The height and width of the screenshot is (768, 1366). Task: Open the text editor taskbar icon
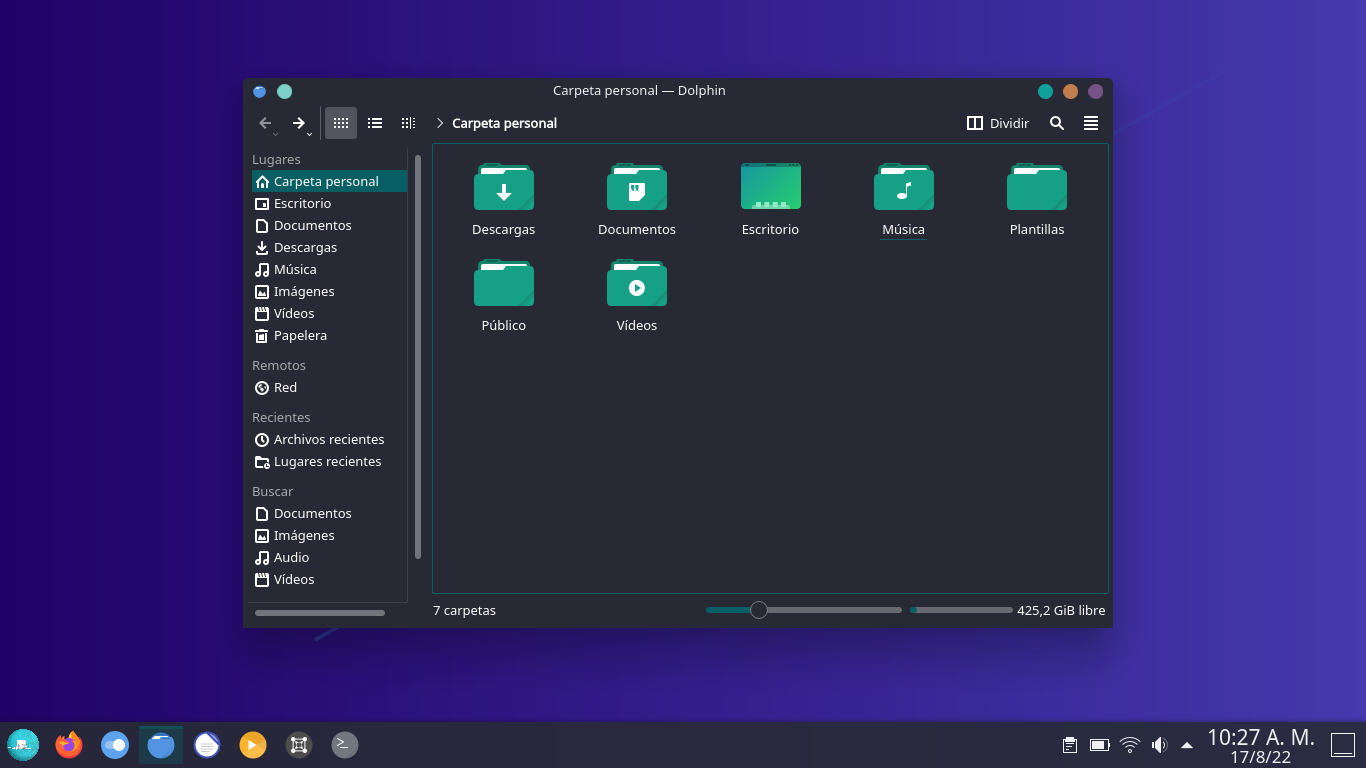[207, 745]
